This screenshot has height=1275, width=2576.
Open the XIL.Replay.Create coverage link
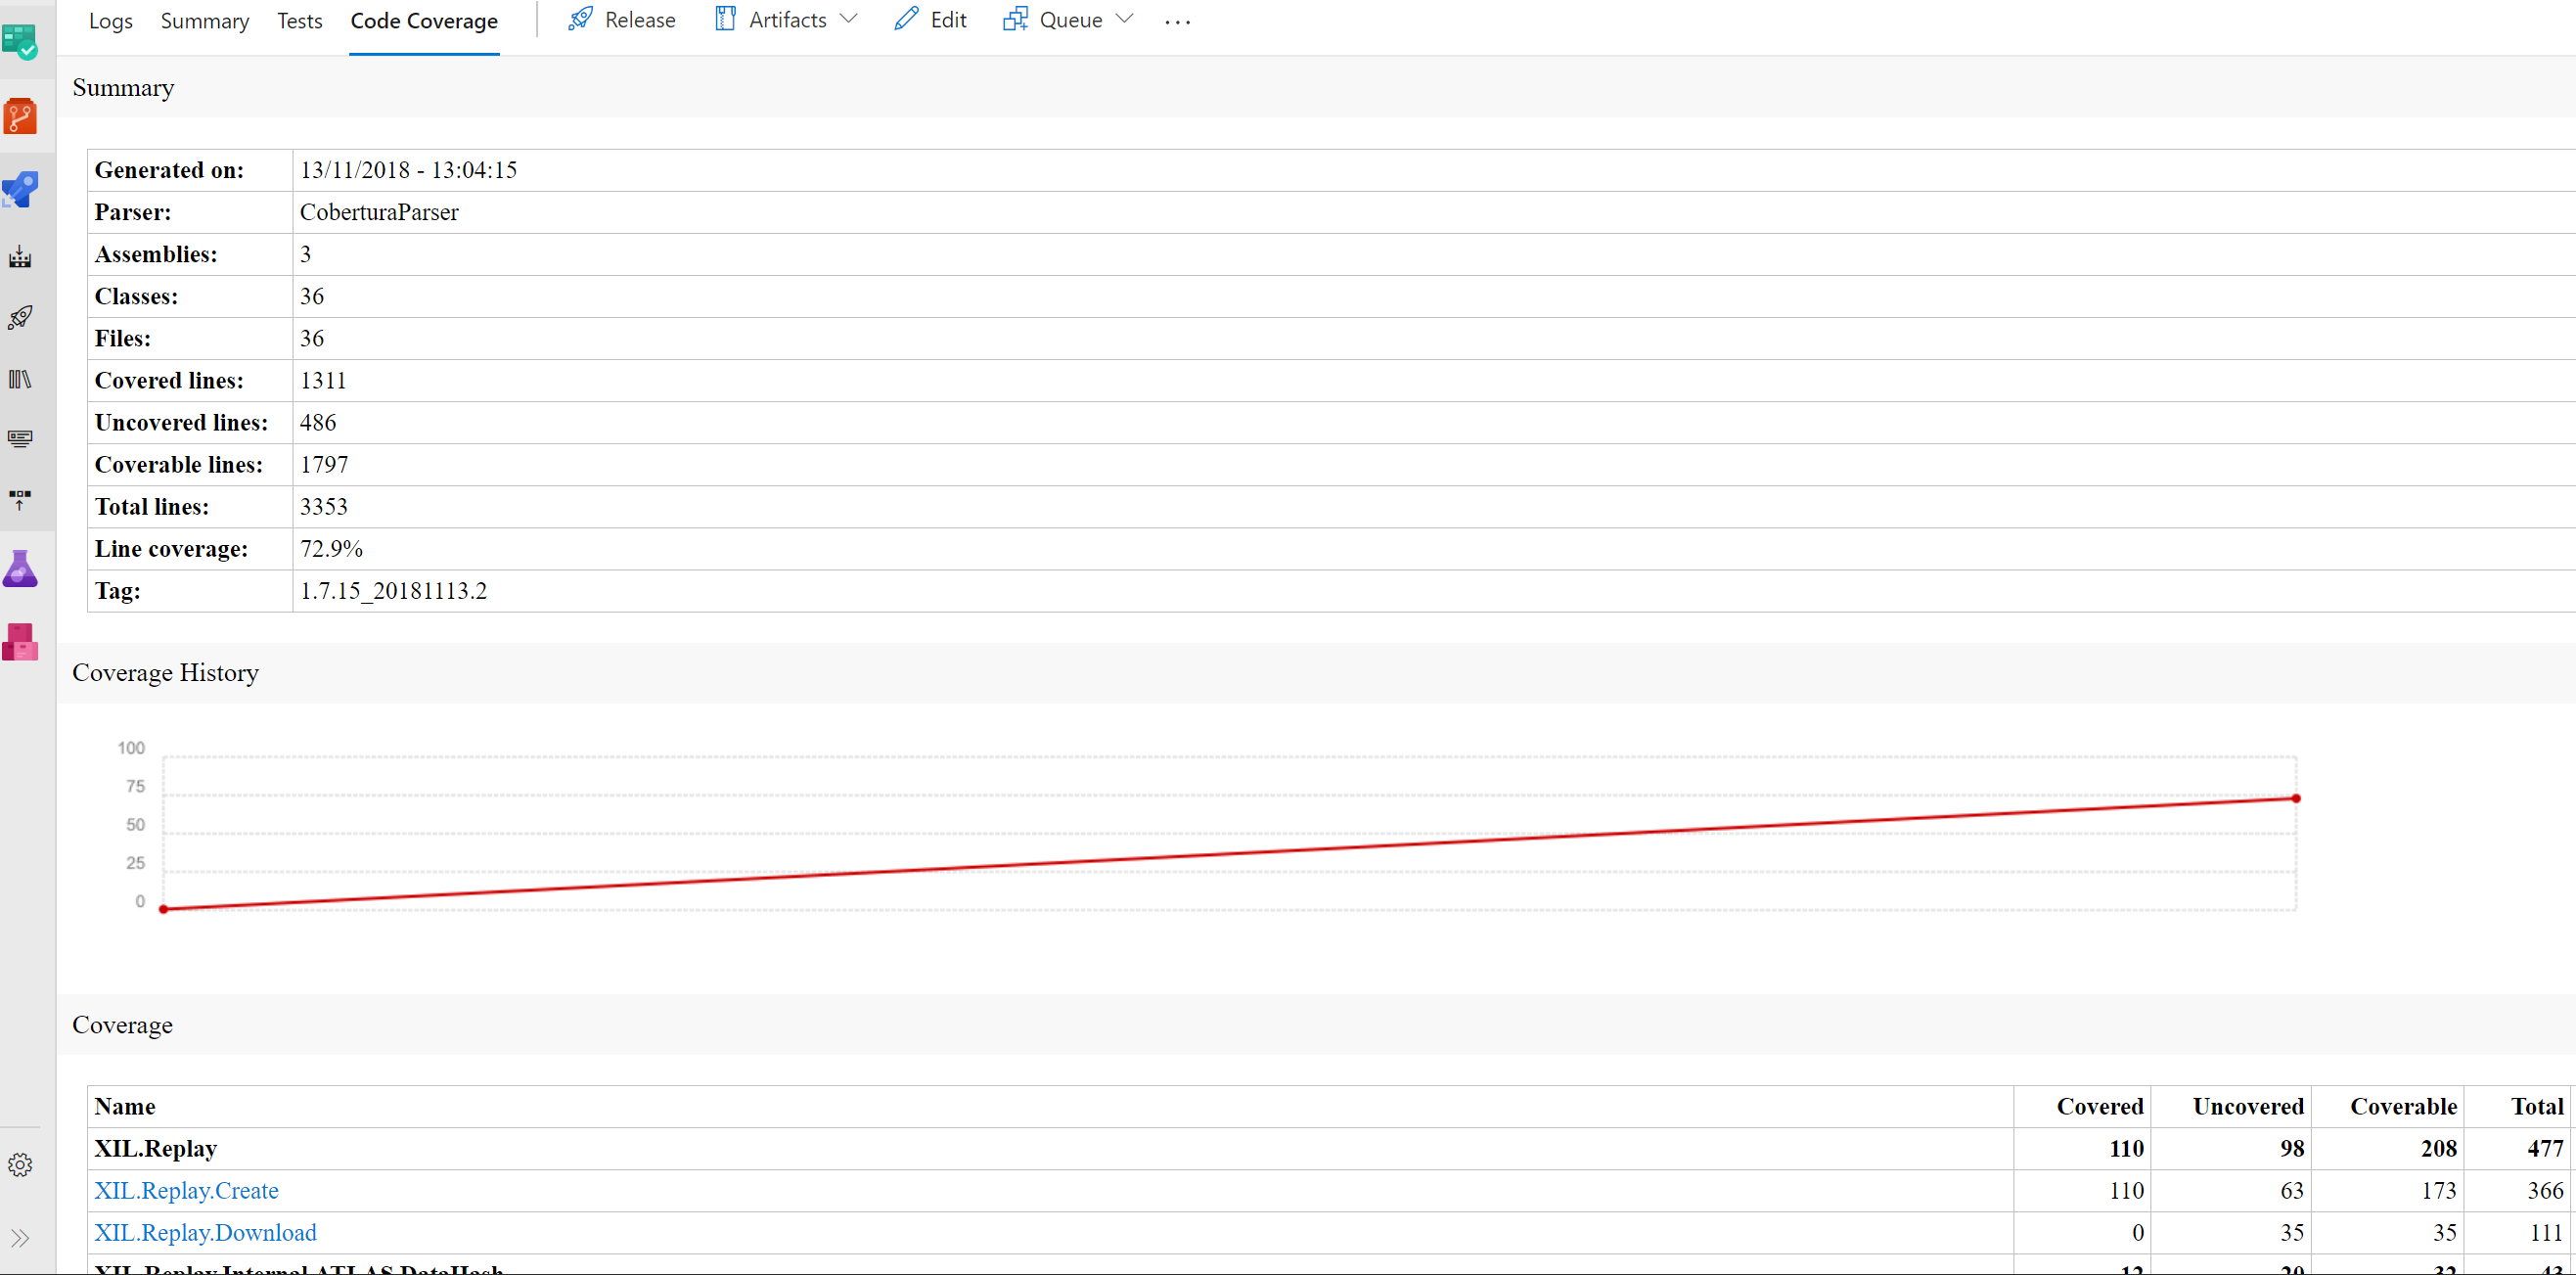click(x=187, y=1190)
